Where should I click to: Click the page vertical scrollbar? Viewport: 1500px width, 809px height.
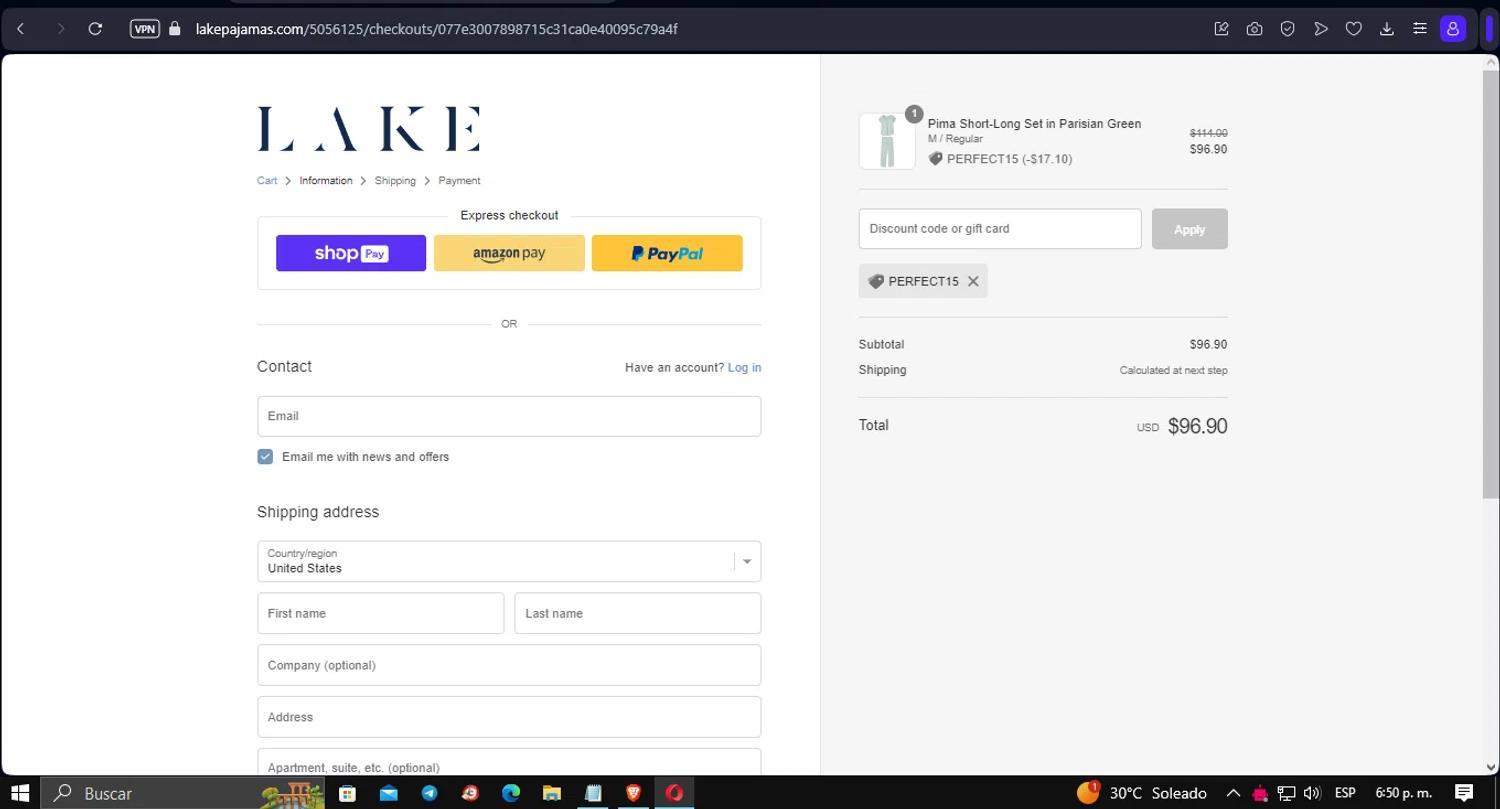click(1491, 285)
